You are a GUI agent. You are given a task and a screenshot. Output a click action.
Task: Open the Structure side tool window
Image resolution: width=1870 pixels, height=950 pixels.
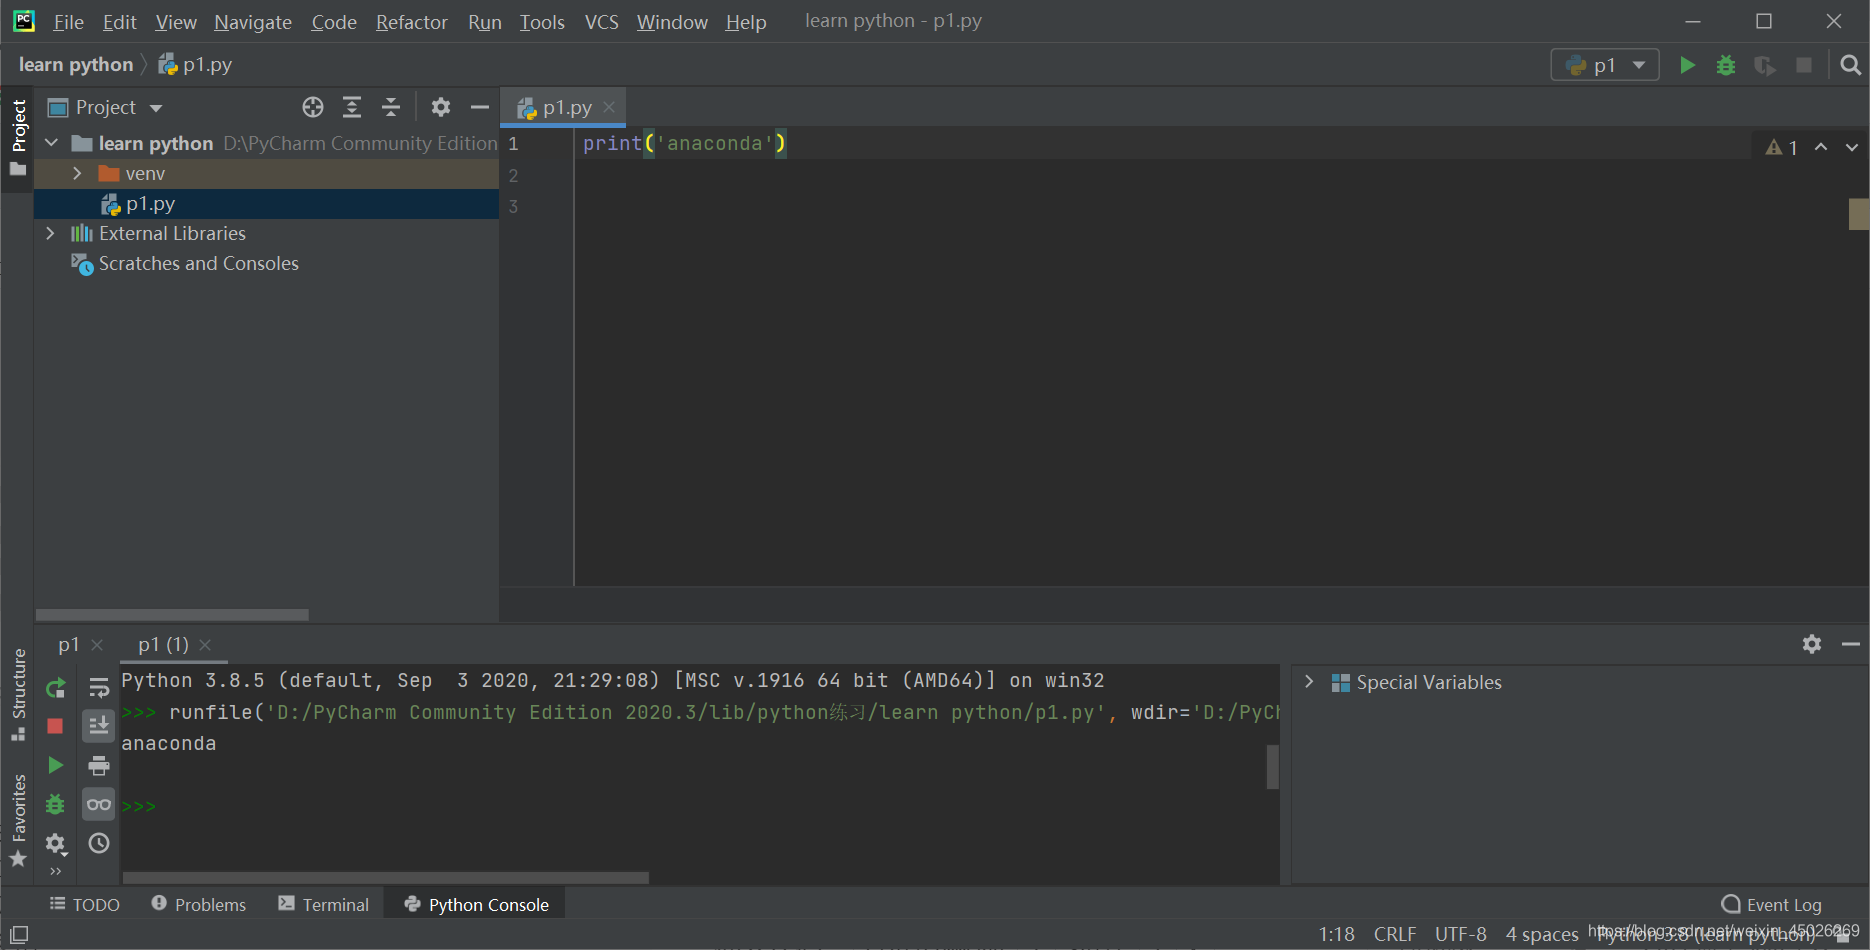(x=18, y=695)
